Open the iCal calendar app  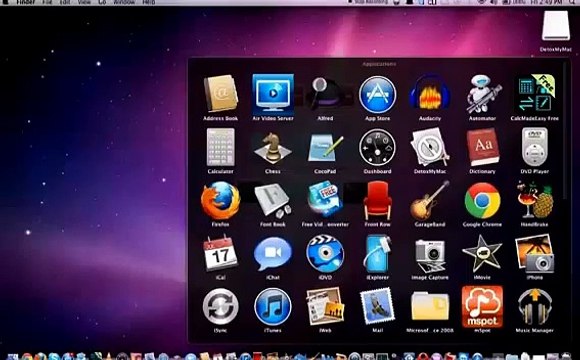tap(220, 254)
